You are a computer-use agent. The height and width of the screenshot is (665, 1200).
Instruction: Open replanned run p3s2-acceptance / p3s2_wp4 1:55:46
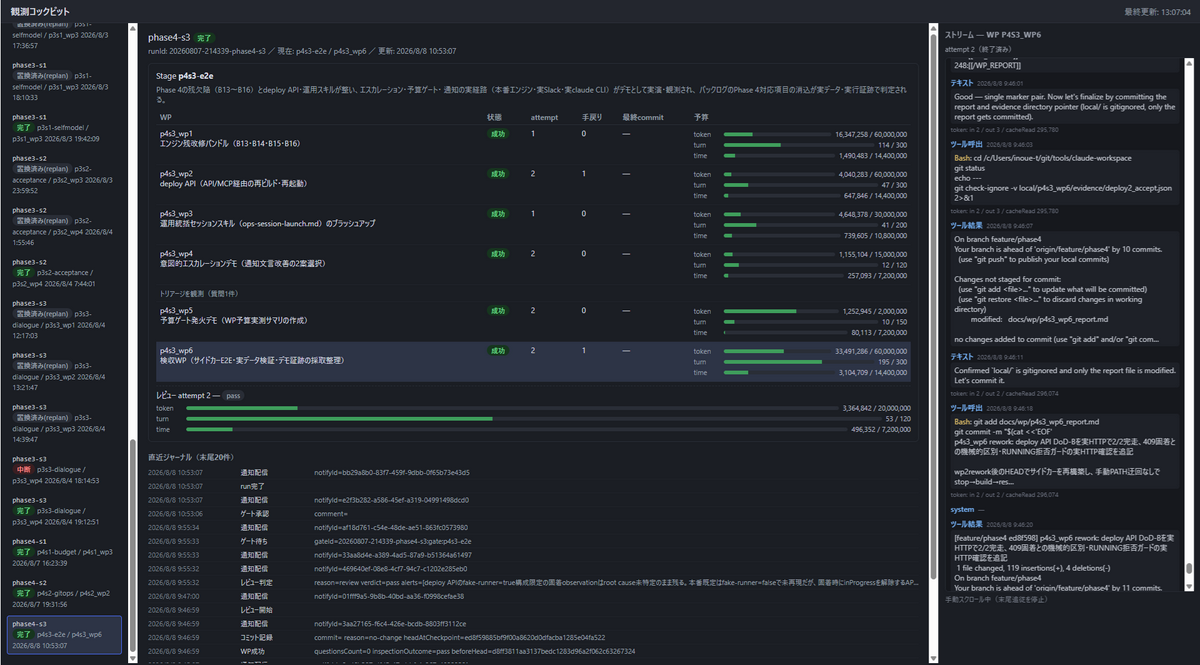click(x=65, y=226)
